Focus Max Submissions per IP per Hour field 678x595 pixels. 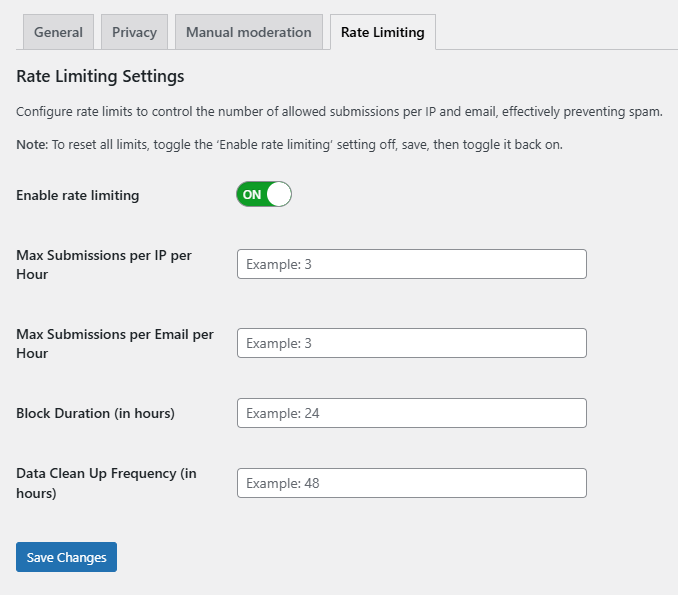412,264
